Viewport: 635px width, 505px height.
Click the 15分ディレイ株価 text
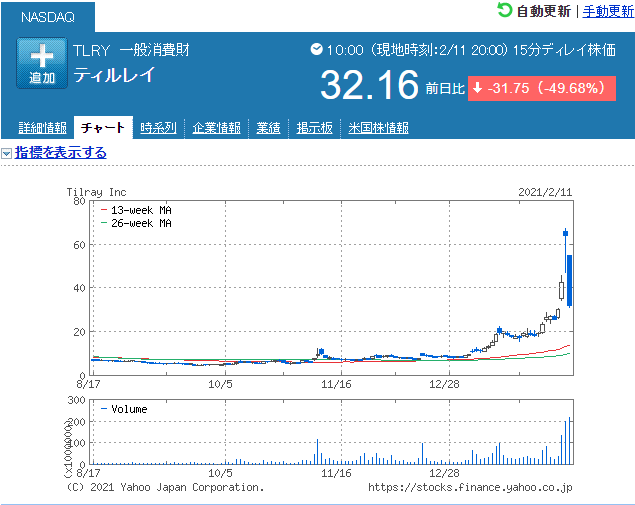click(564, 50)
